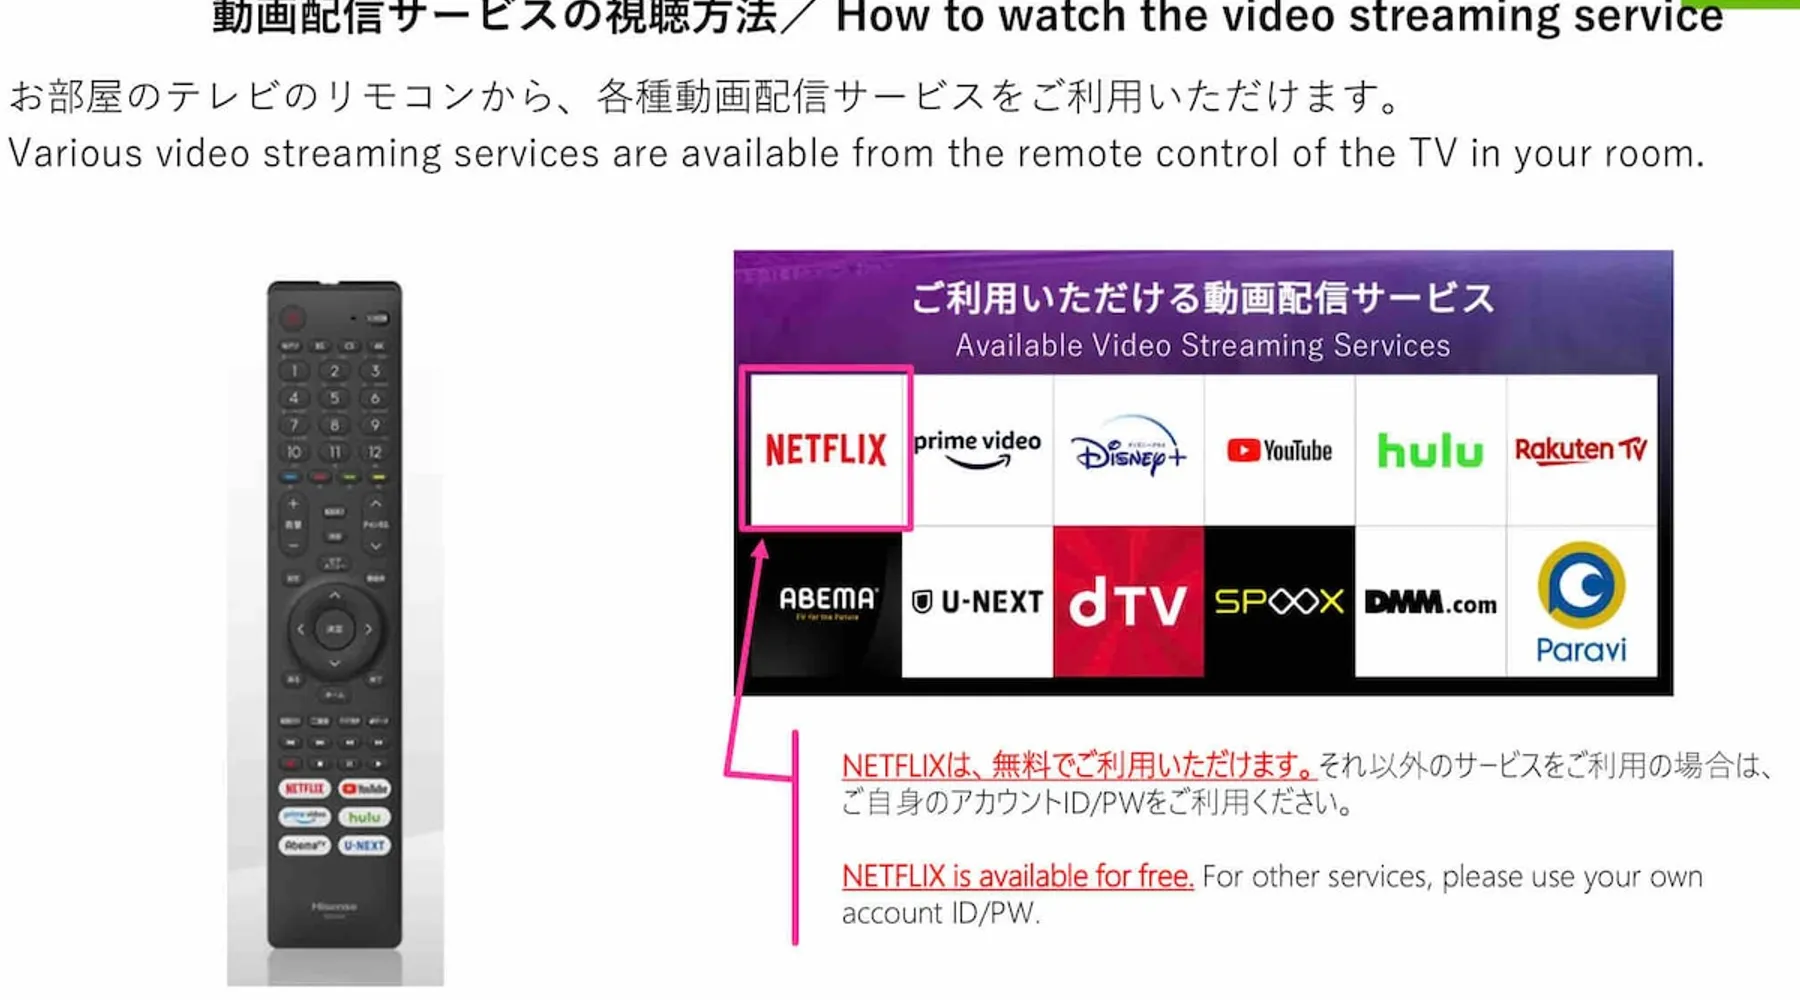
Task: Click the English 'NETFLIX is available for free.' link
Action: 1017,876
